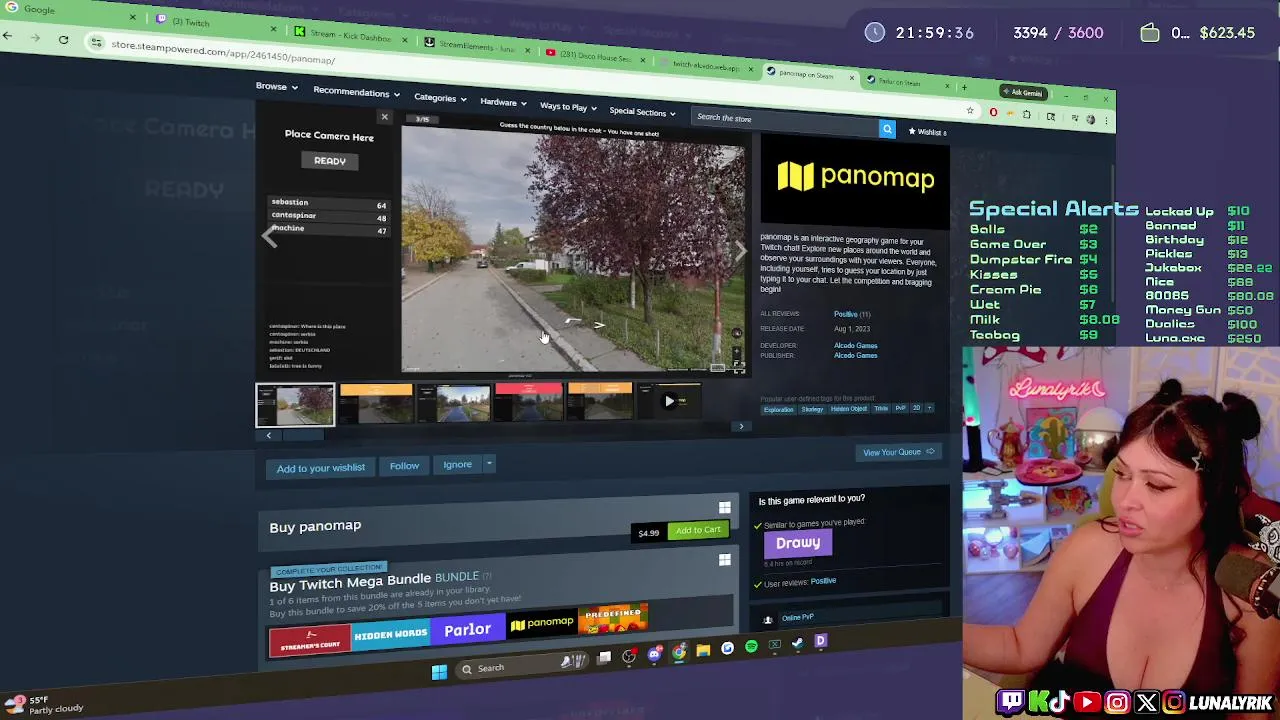Reload the page with the refresh icon

(x=63, y=40)
